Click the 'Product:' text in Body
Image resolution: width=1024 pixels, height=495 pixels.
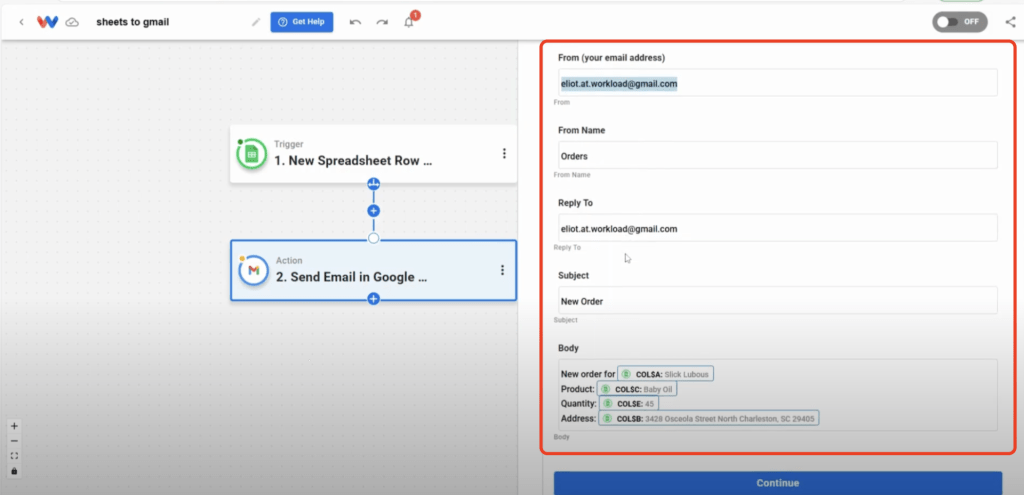(577, 389)
